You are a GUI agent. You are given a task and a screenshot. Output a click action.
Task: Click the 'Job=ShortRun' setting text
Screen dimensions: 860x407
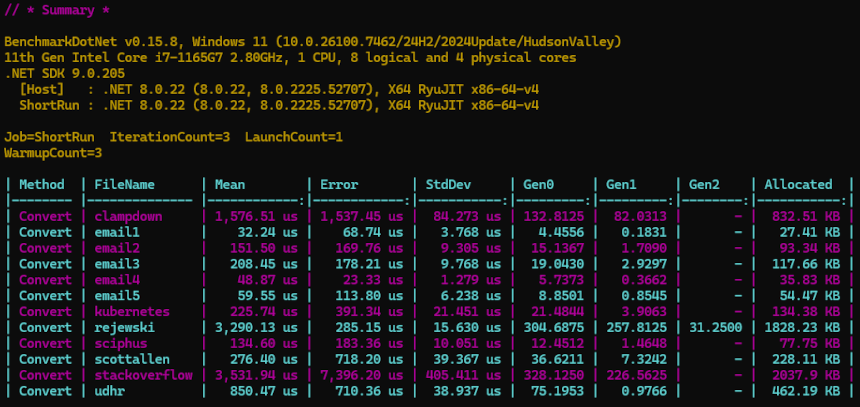[x=49, y=137]
